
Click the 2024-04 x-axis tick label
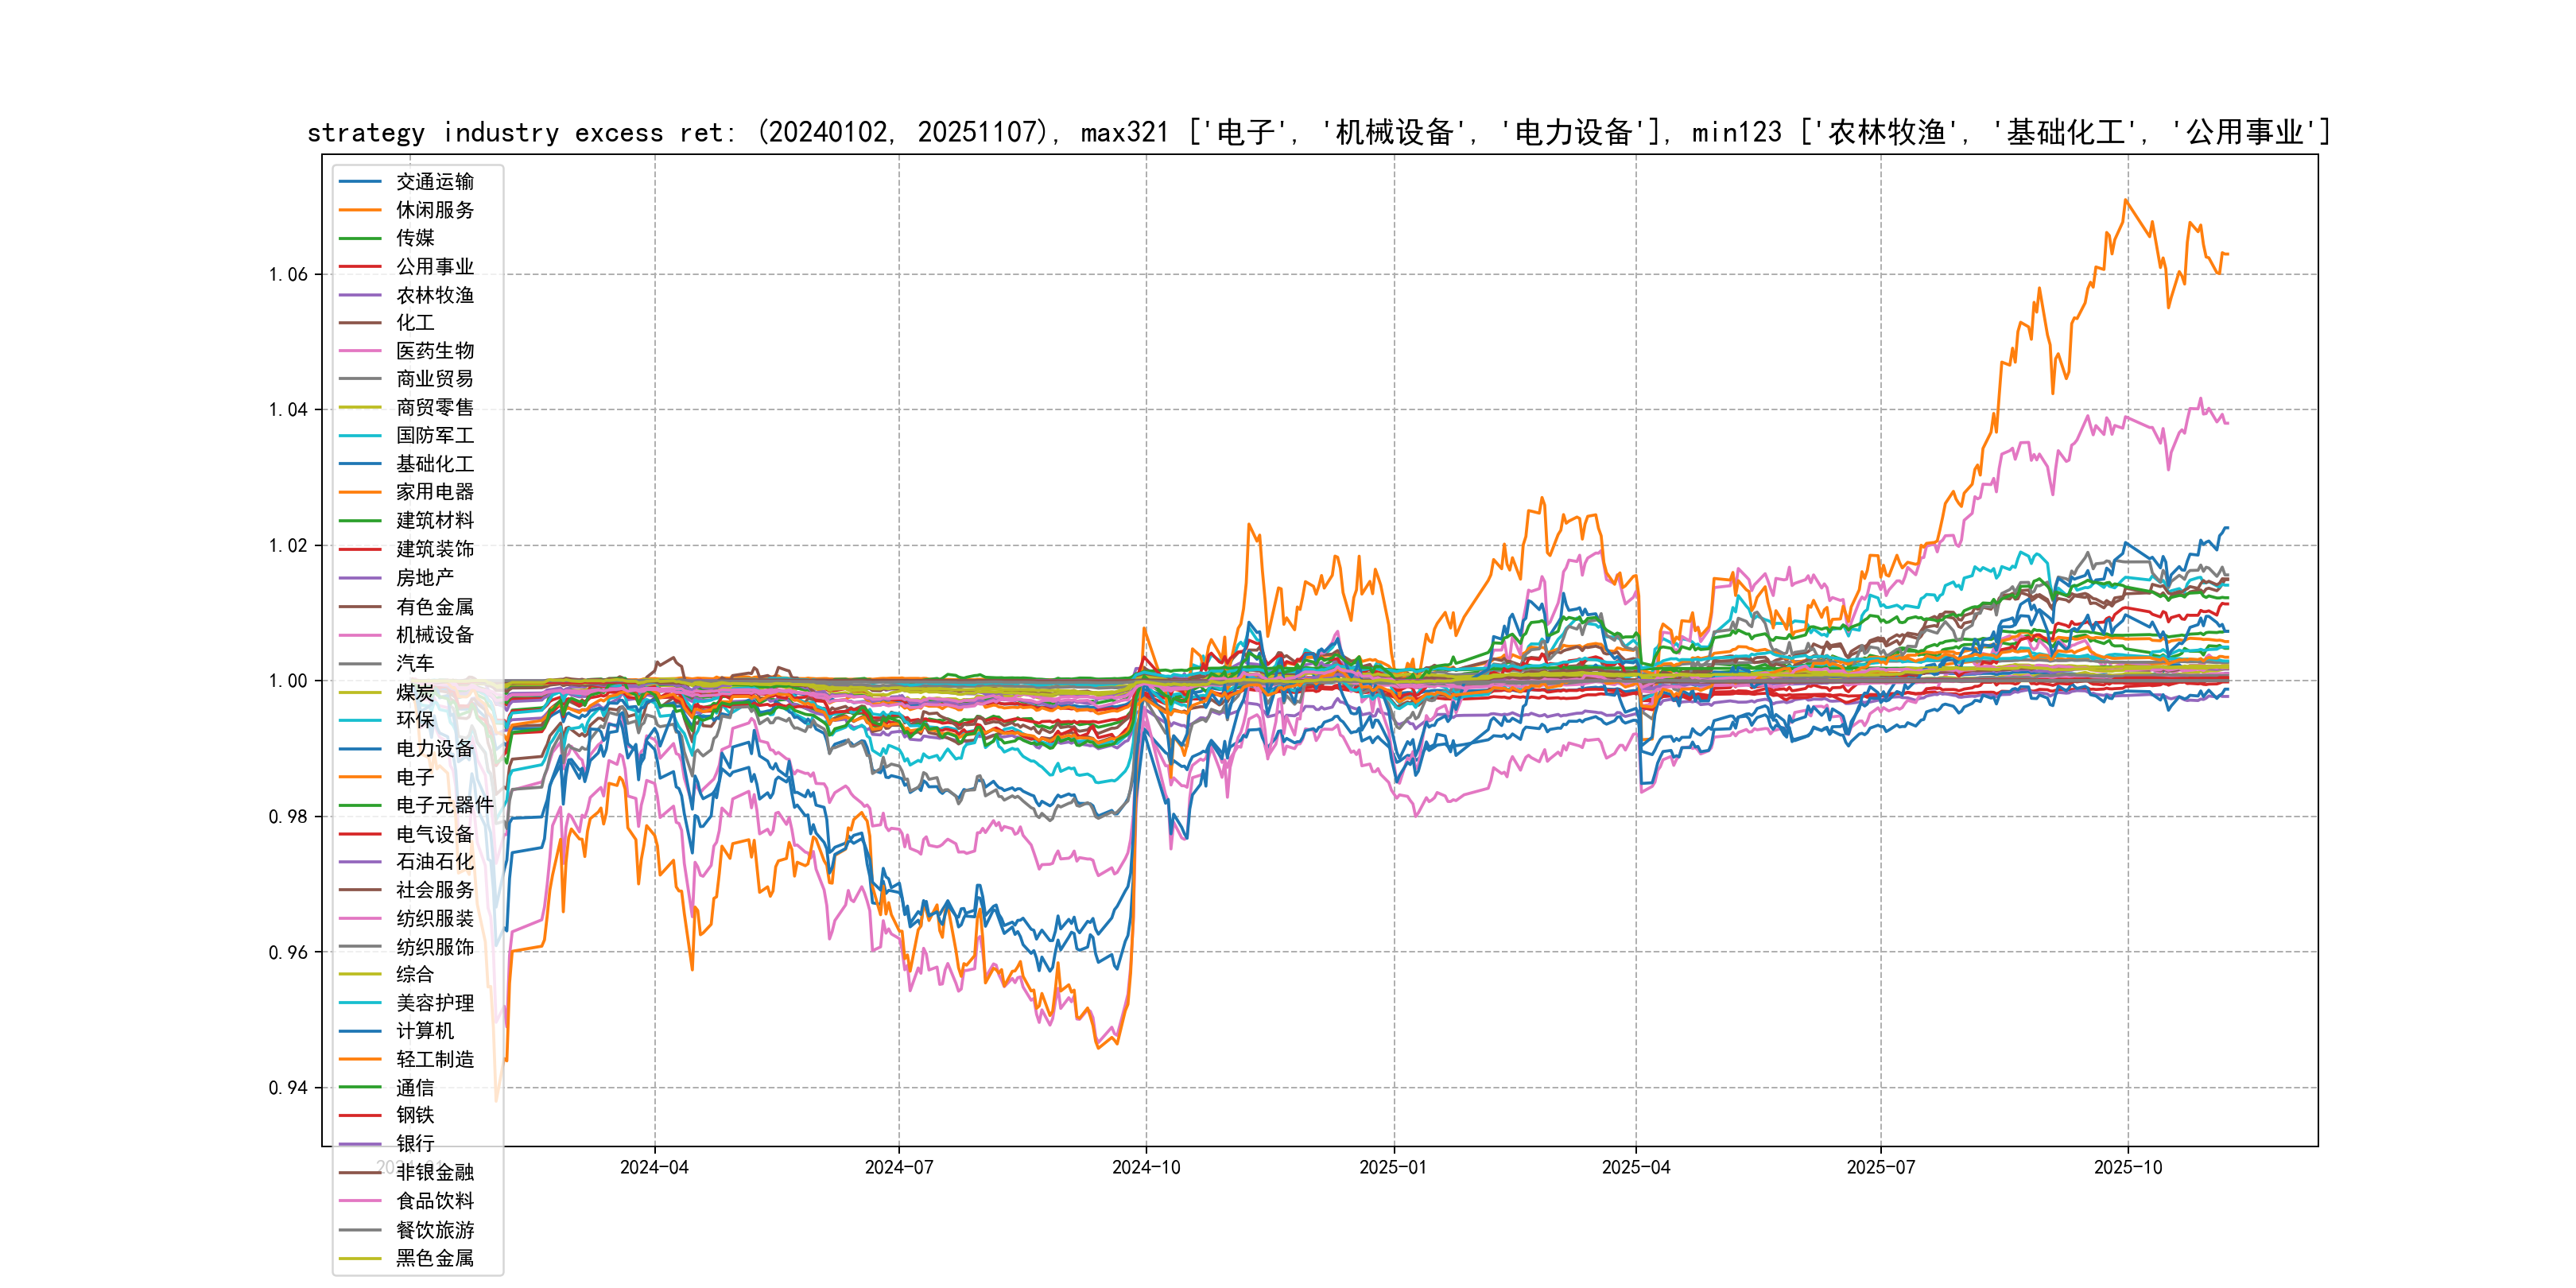click(654, 1168)
